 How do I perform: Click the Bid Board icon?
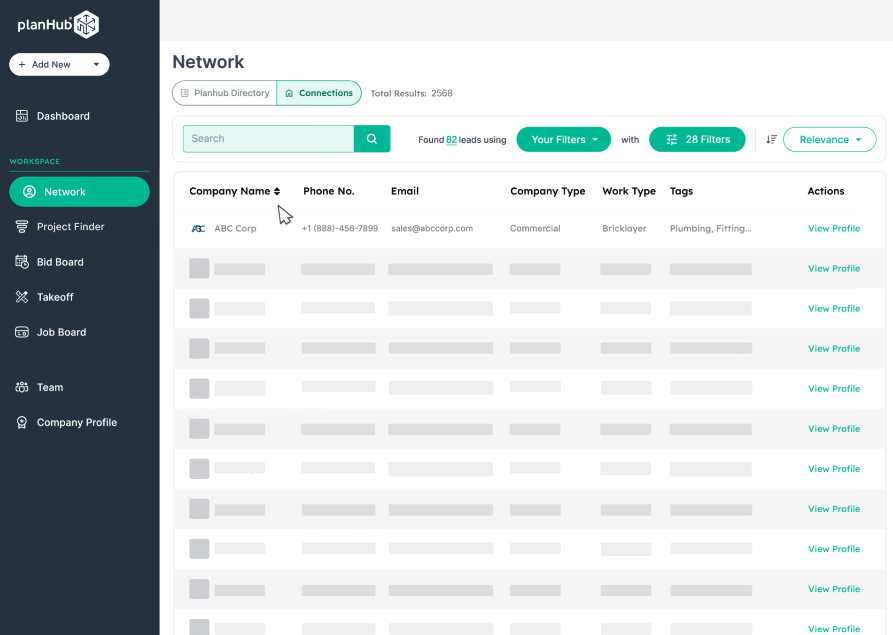(22, 262)
